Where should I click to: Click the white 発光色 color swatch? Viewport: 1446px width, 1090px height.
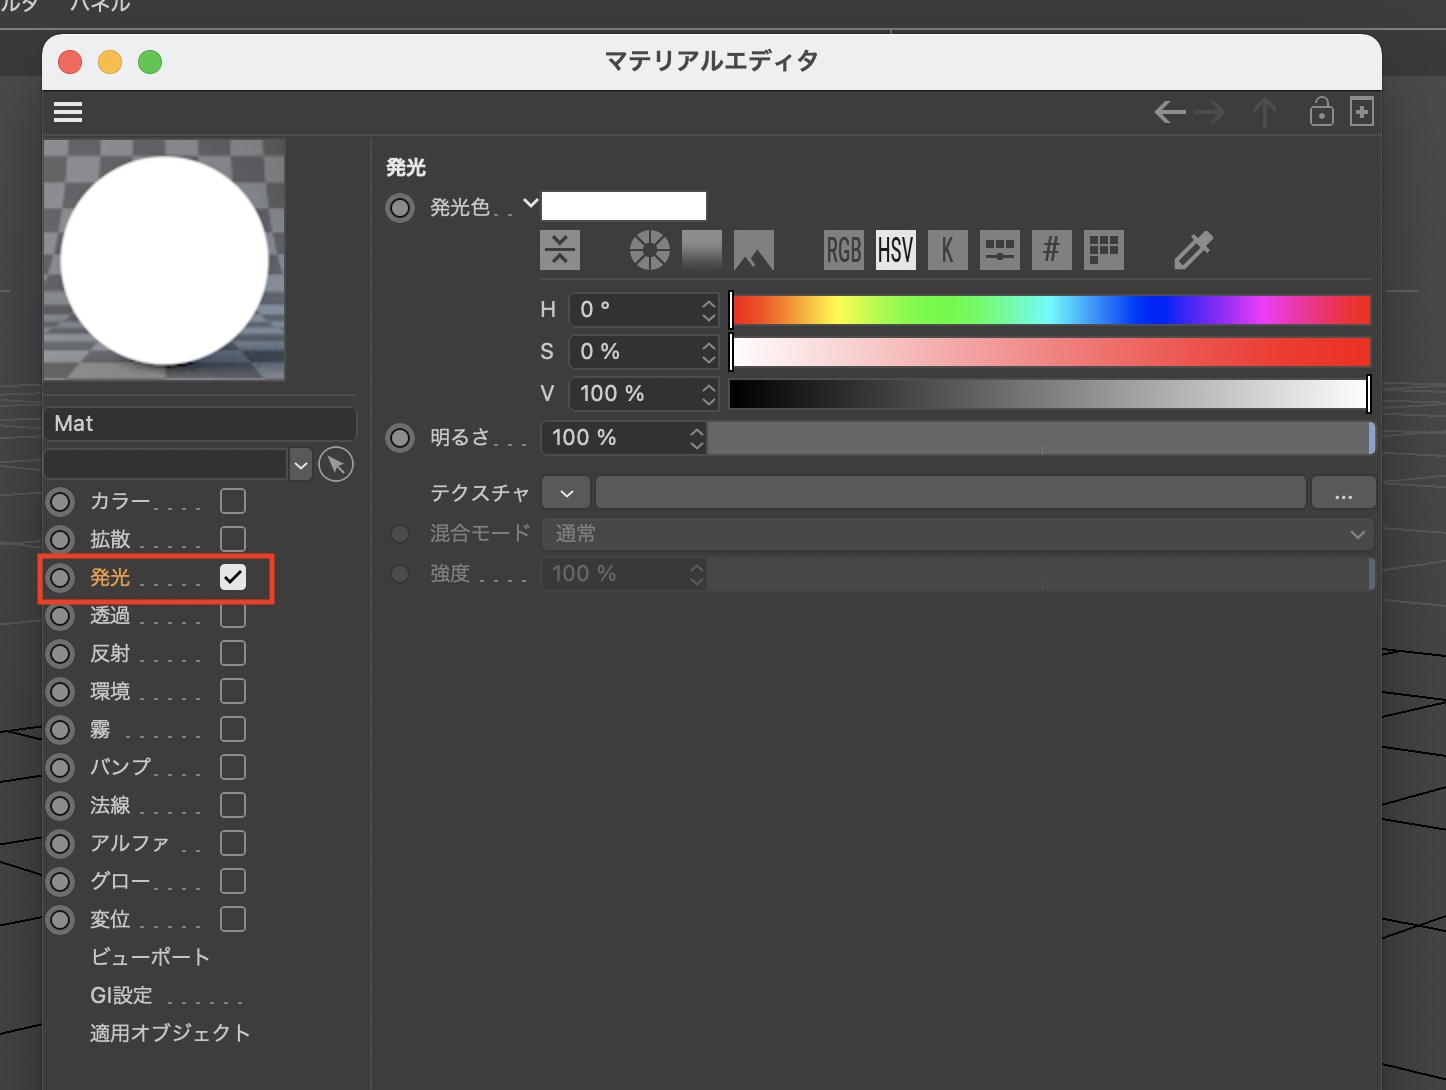[623, 206]
